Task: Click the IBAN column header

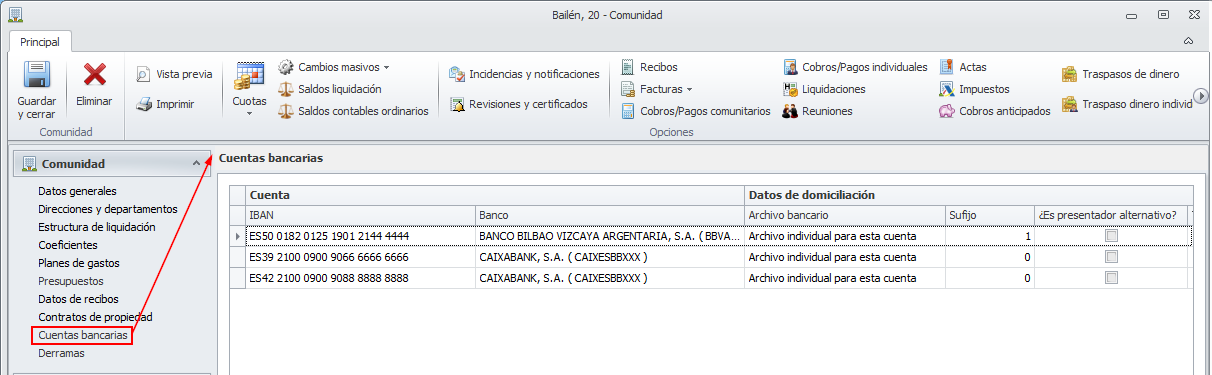Action: [x=360, y=215]
